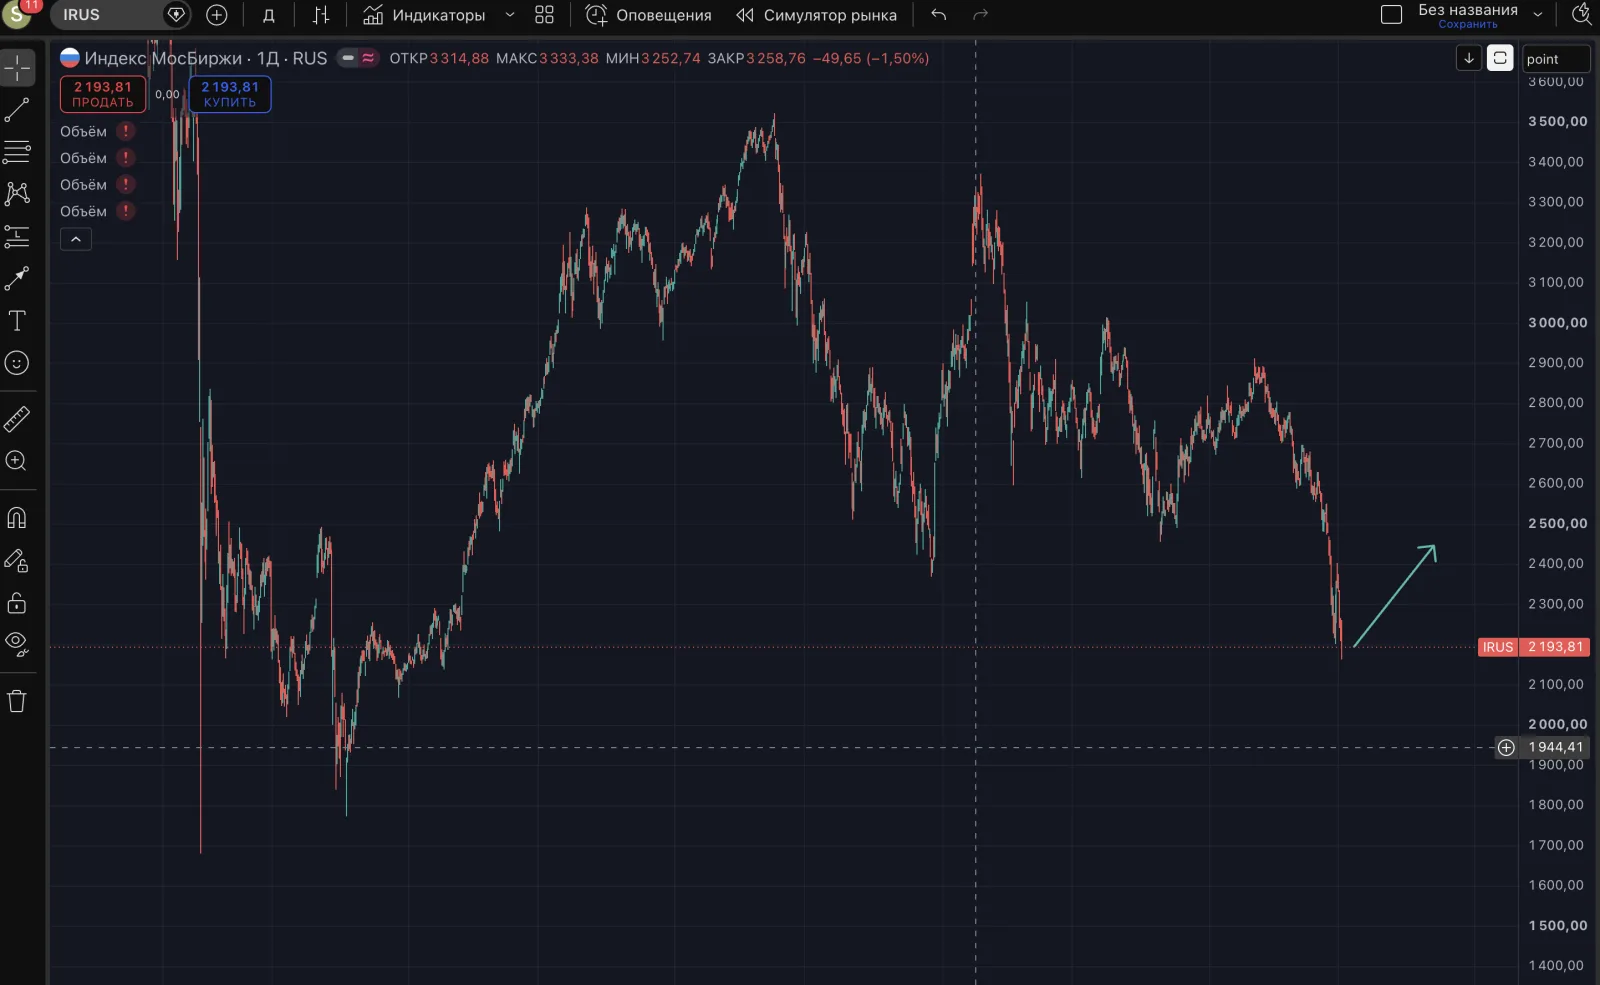Toggle magnet mode for drawings
Image resolution: width=1600 pixels, height=985 pixels.
coord(17,518)
